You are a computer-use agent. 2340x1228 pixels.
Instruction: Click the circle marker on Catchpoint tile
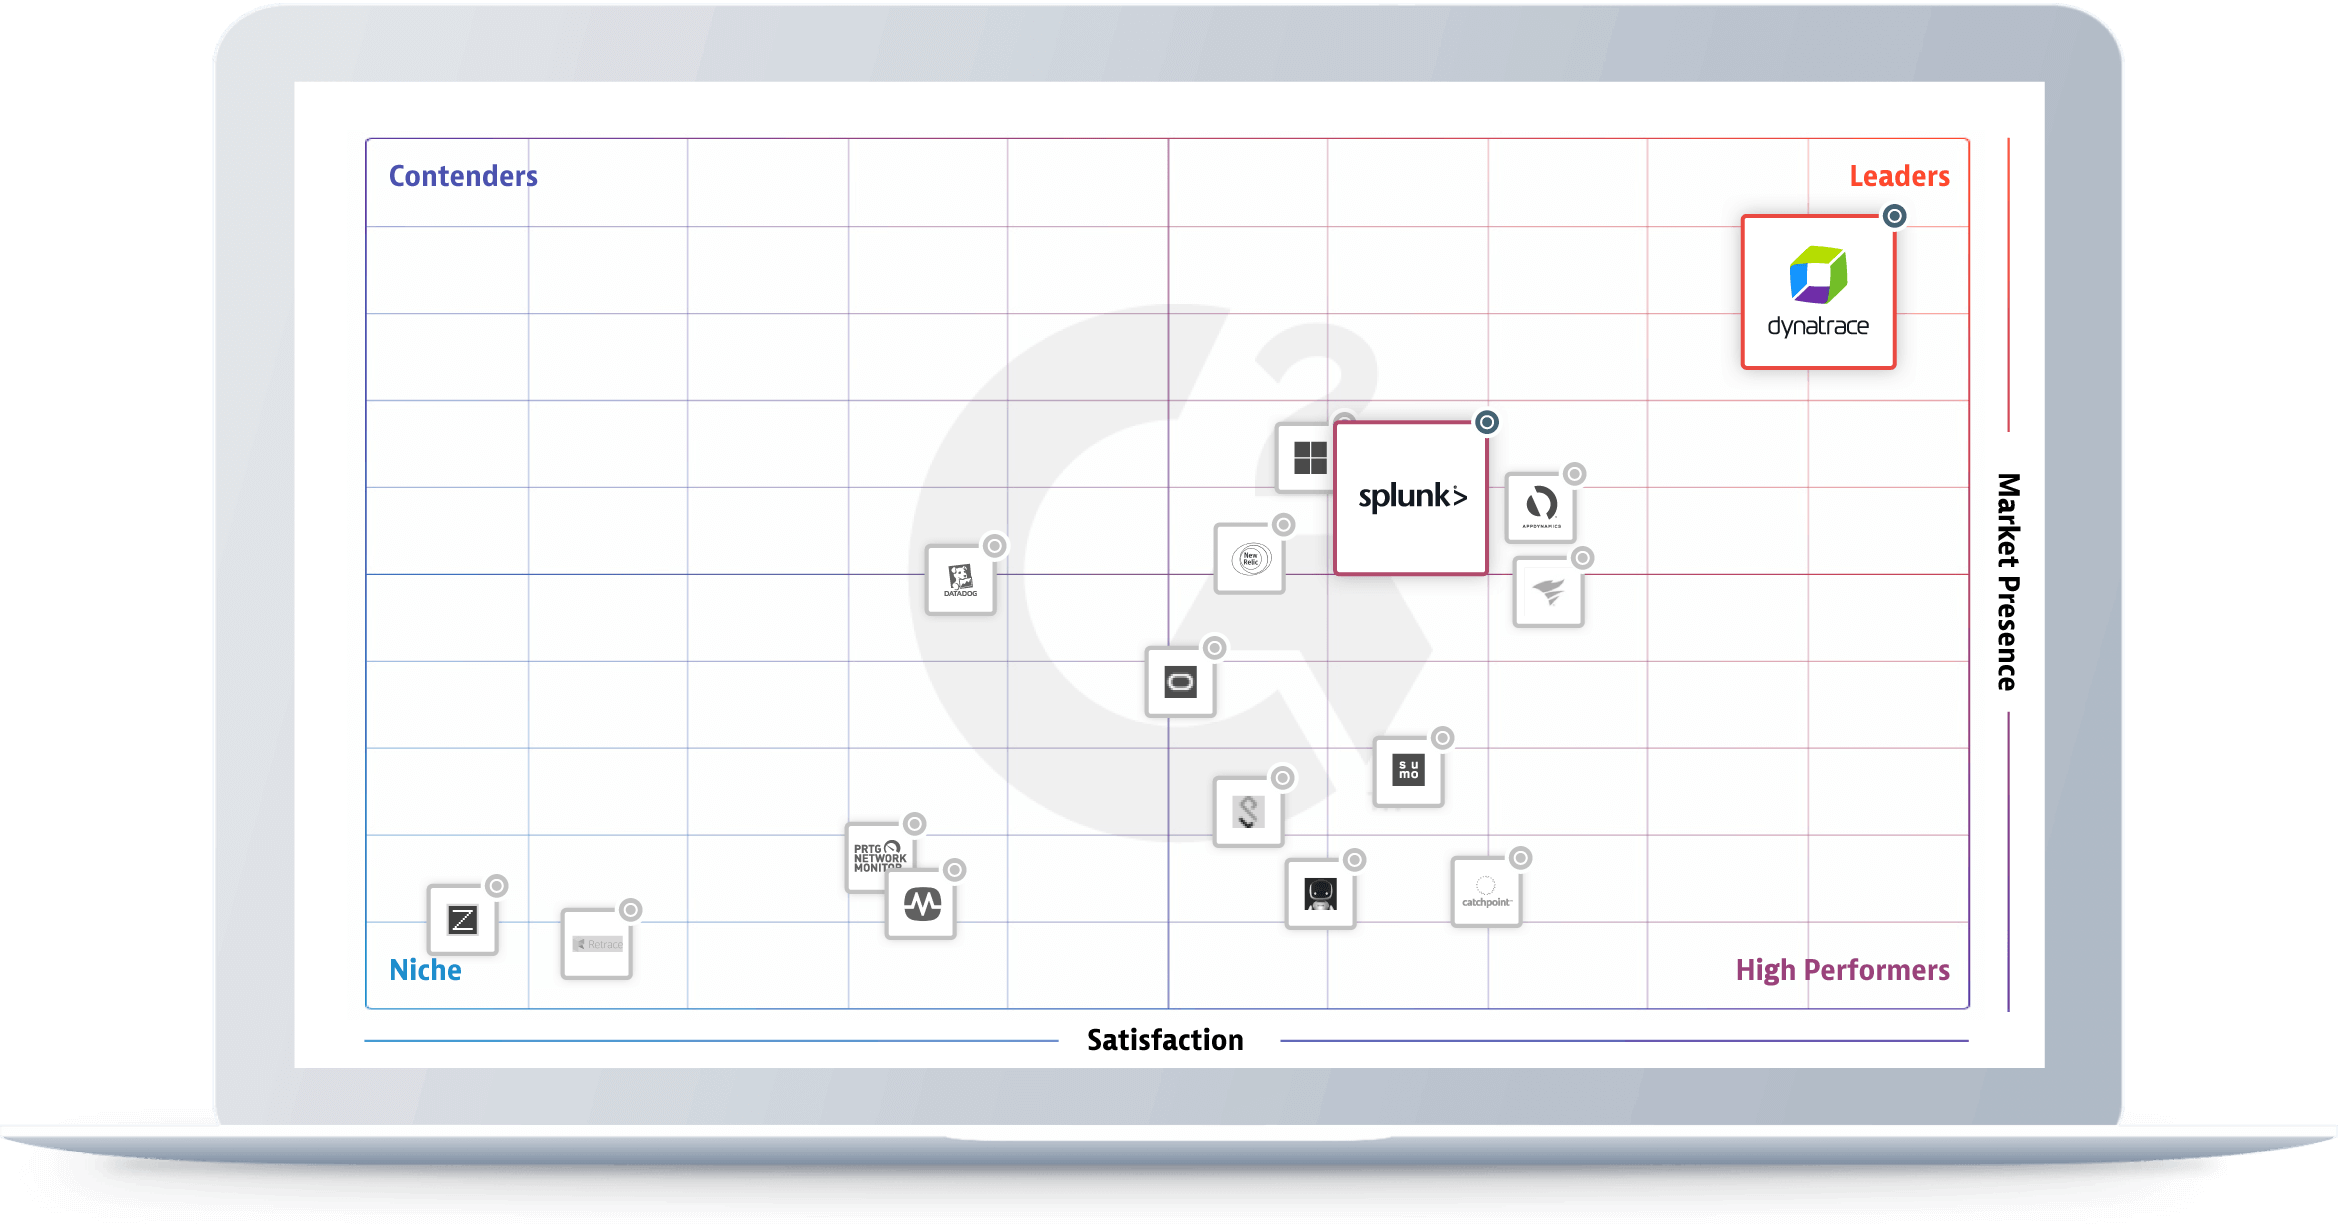point(1520,858)
